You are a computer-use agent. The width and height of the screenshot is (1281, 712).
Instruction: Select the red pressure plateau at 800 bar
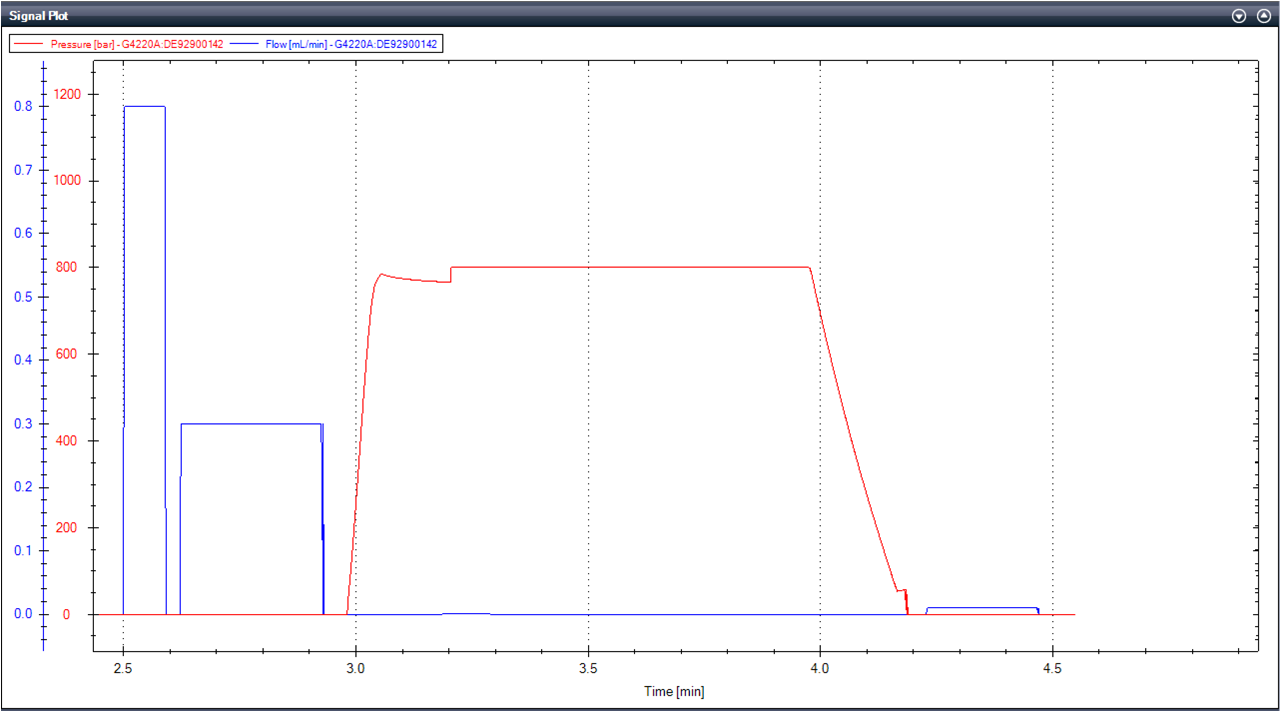[x=630, y=267]
